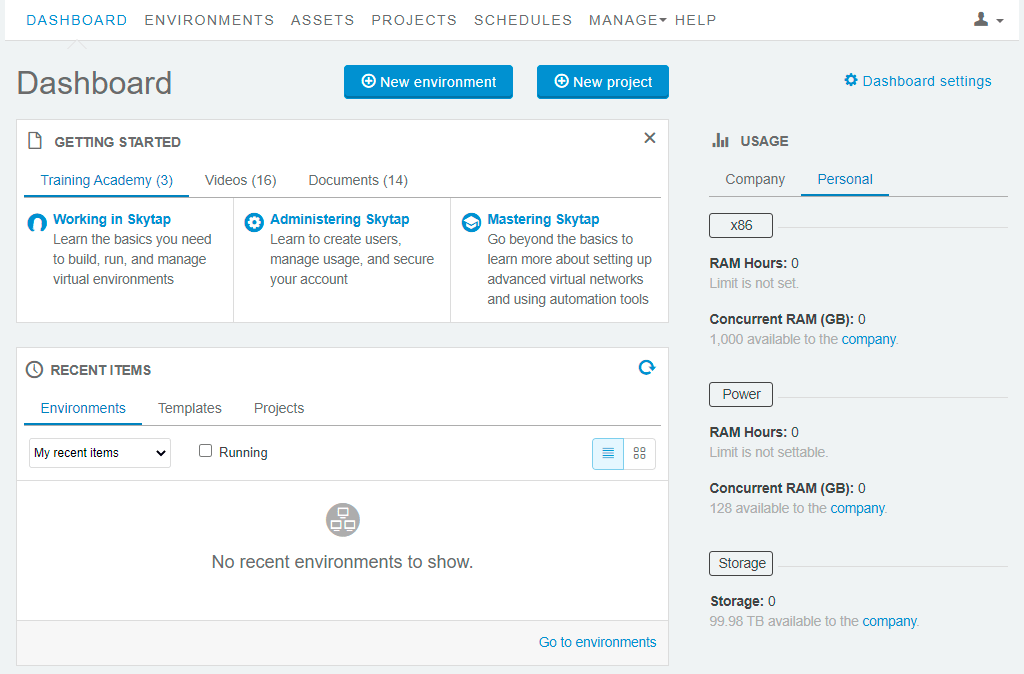Select the Templates recent items tab

(x=189, y=408)
